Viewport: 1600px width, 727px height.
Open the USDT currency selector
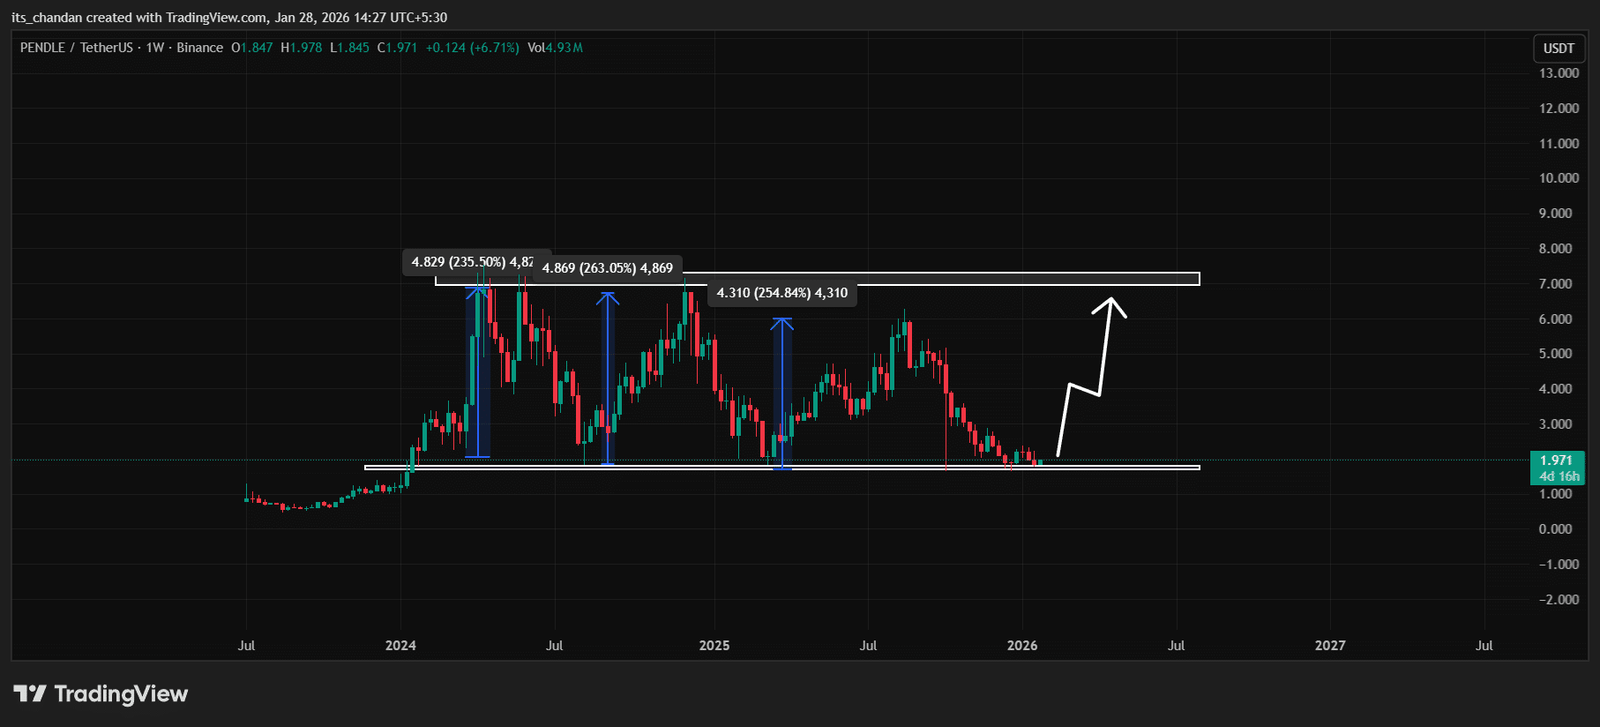[1558, 48]
